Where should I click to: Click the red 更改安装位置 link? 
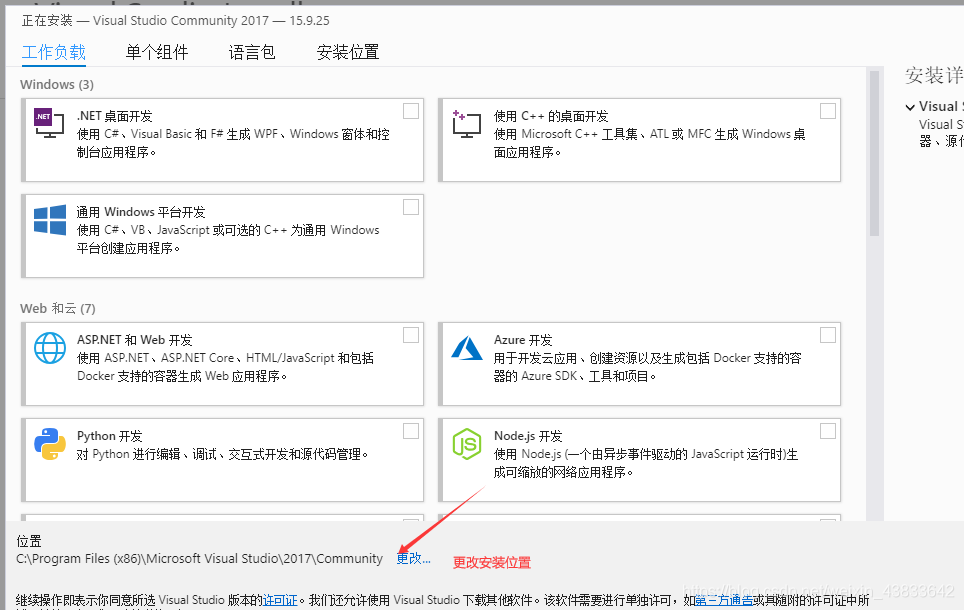(490, 562)
